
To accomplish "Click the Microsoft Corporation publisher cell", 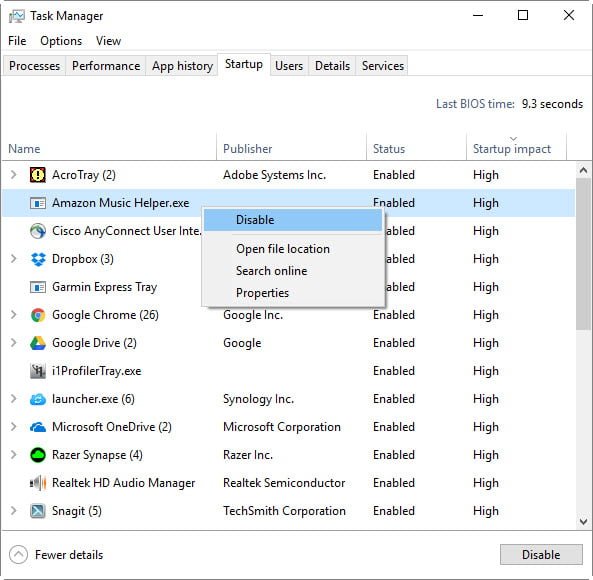I will pyautogui.click(x=282, y=427).
